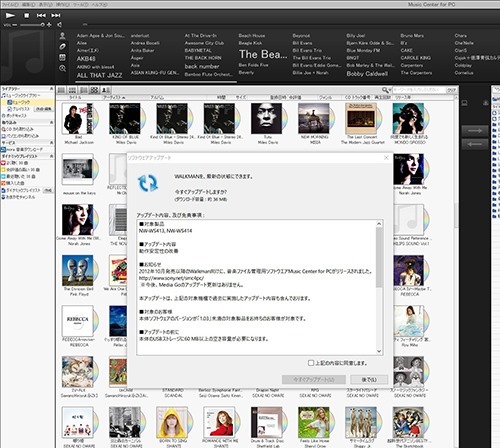This screenshot has width=500, height=448.
Task: Skip to the next track
Action: tap(56, 15)
